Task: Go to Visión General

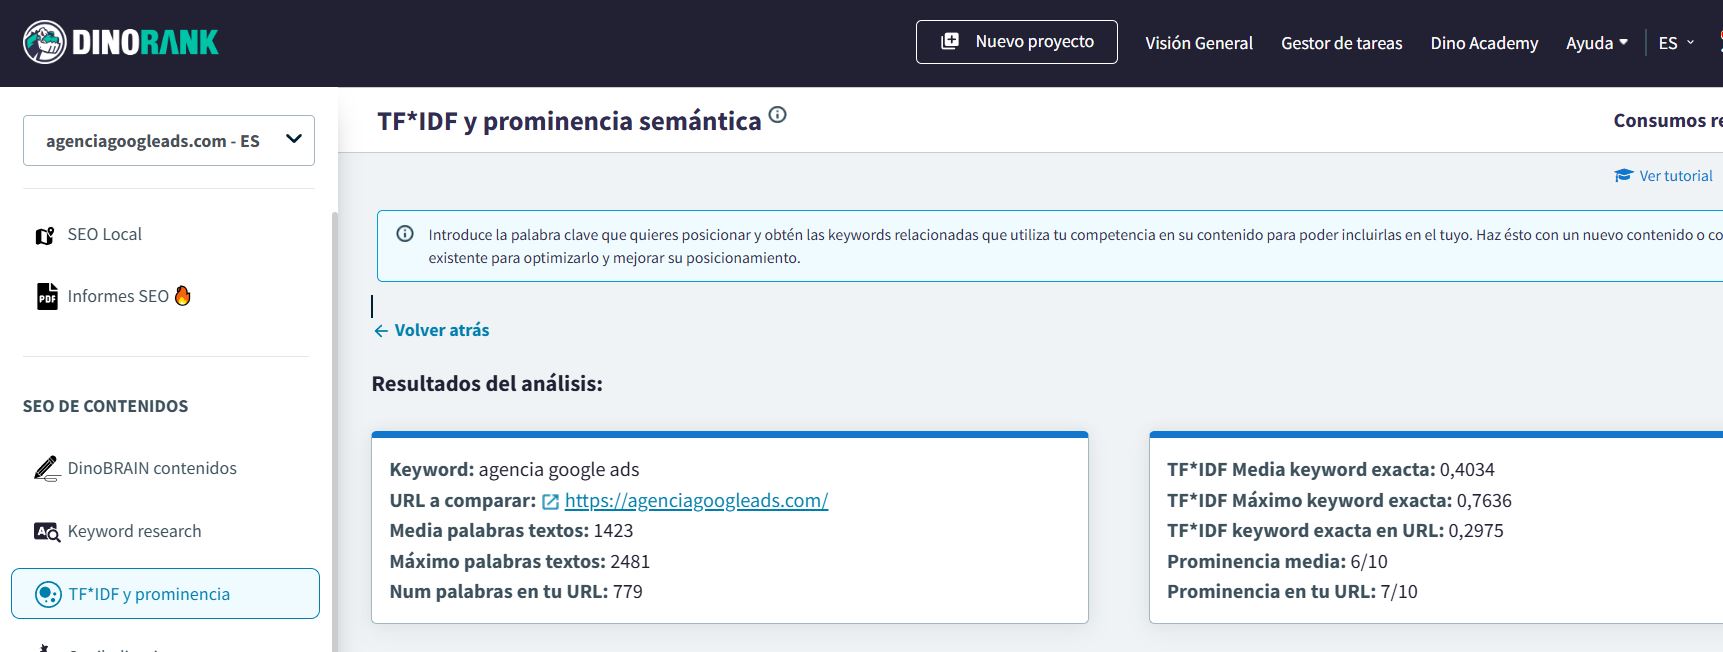Action: click(1198, 43)
